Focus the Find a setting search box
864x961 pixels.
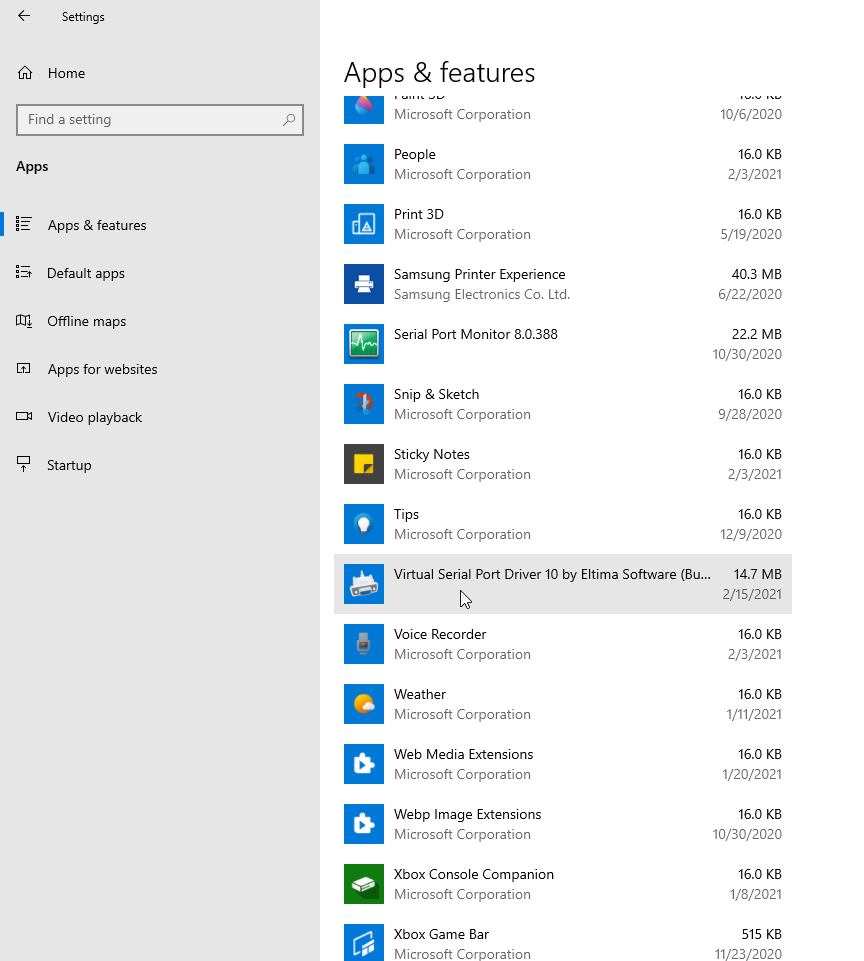click(x=160, y=120)
